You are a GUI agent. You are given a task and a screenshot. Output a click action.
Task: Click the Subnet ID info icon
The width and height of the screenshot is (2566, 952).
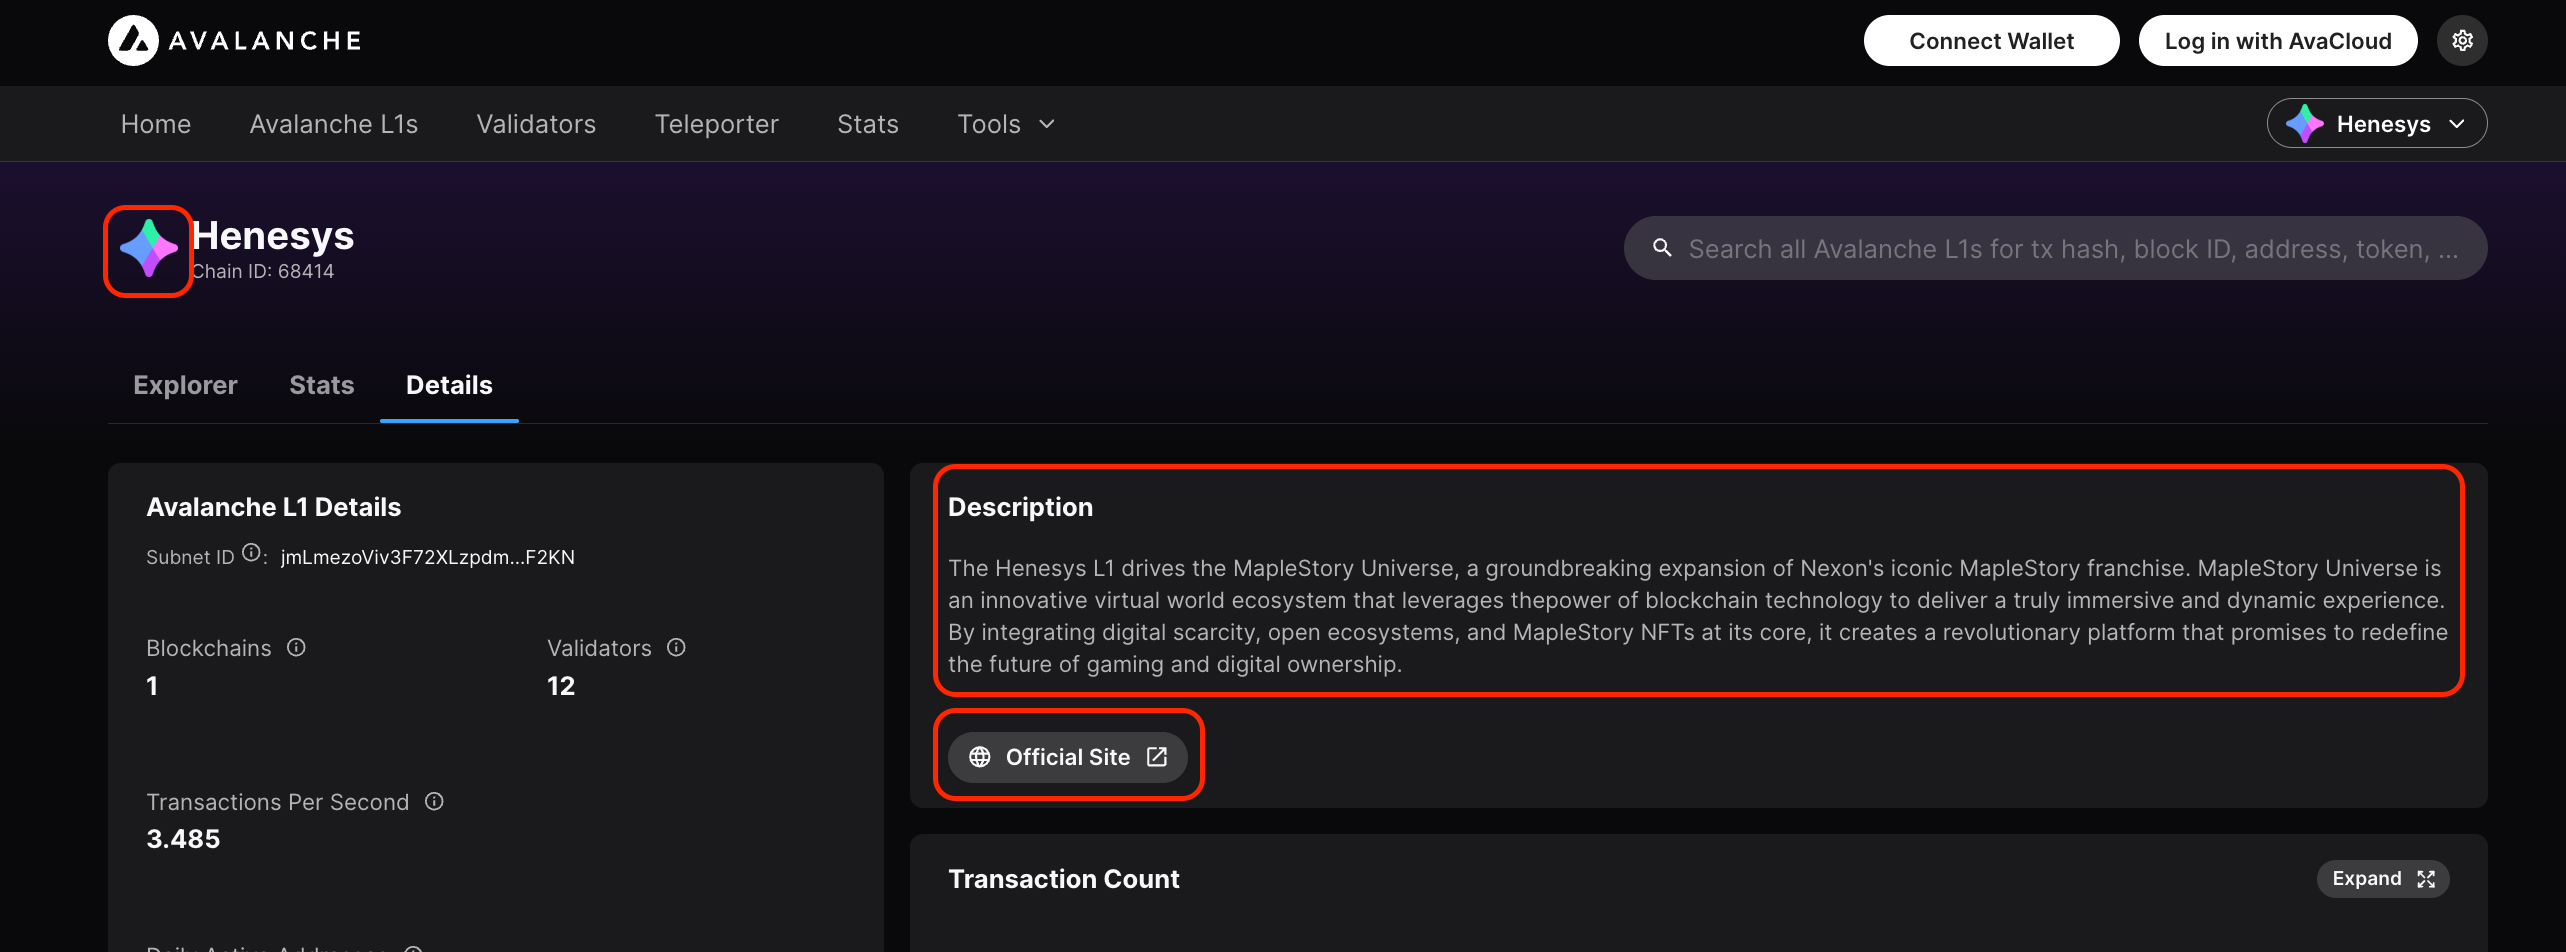(x=252, y=553)
